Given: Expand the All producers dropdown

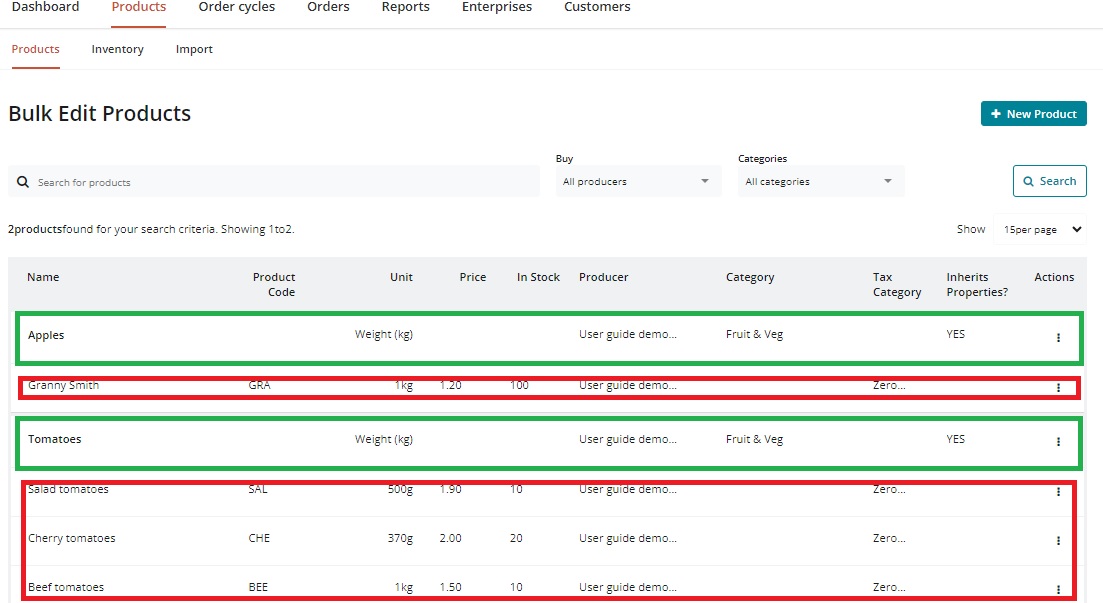Looking at the screenshot, I should point(637,182).
